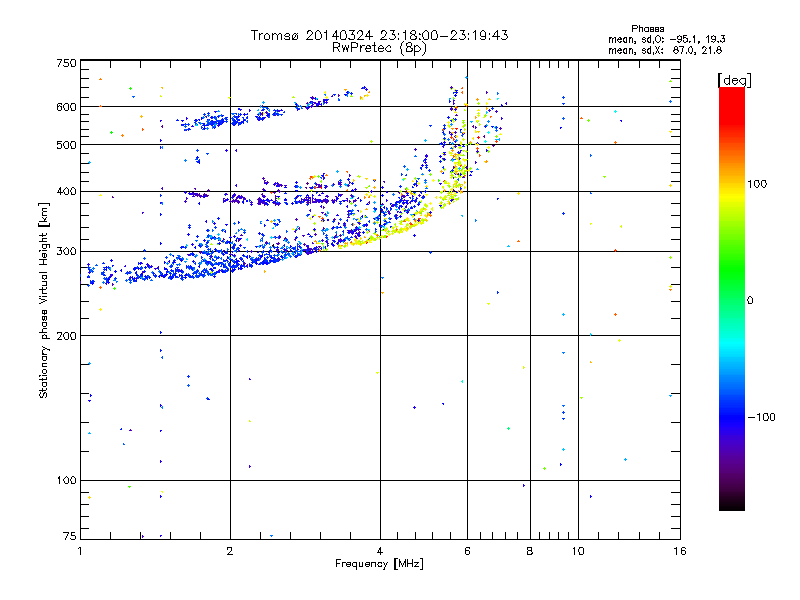Click the y-axis tick label '400'
The width and height of the screenshot is (800, 600).
point(66,191)
